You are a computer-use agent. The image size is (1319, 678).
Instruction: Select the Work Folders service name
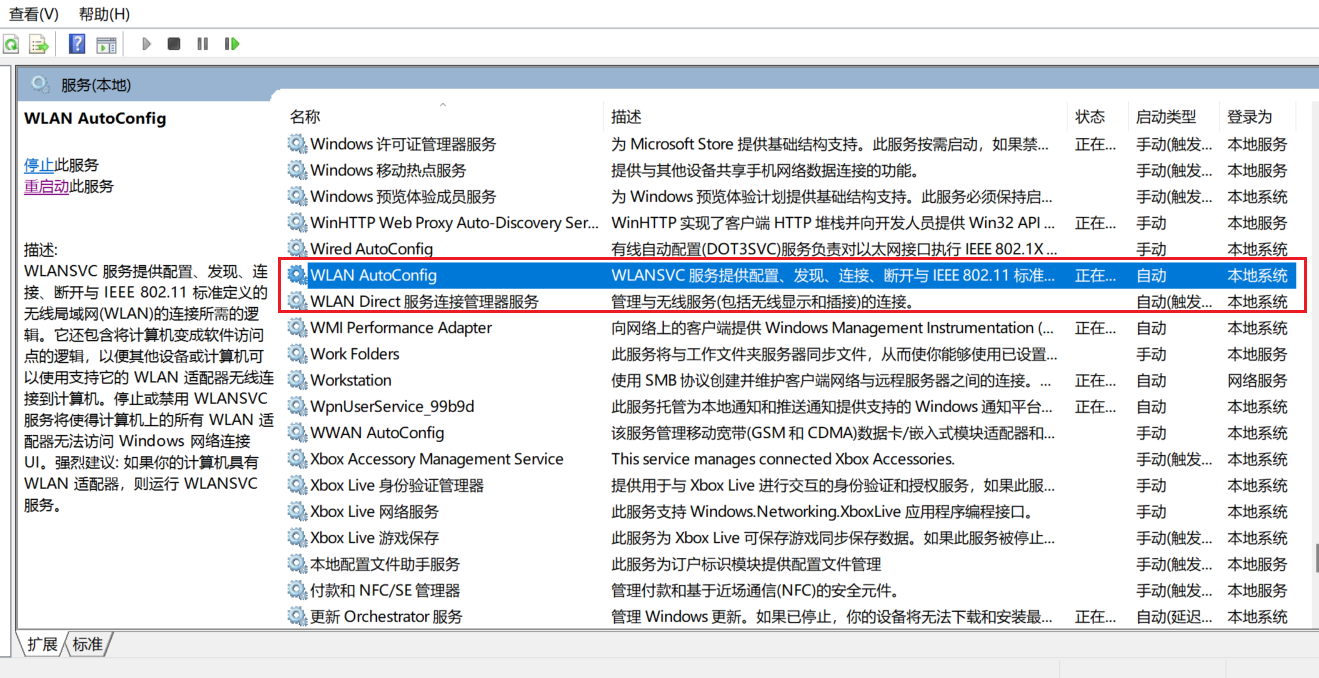click(x=355, y=354)
